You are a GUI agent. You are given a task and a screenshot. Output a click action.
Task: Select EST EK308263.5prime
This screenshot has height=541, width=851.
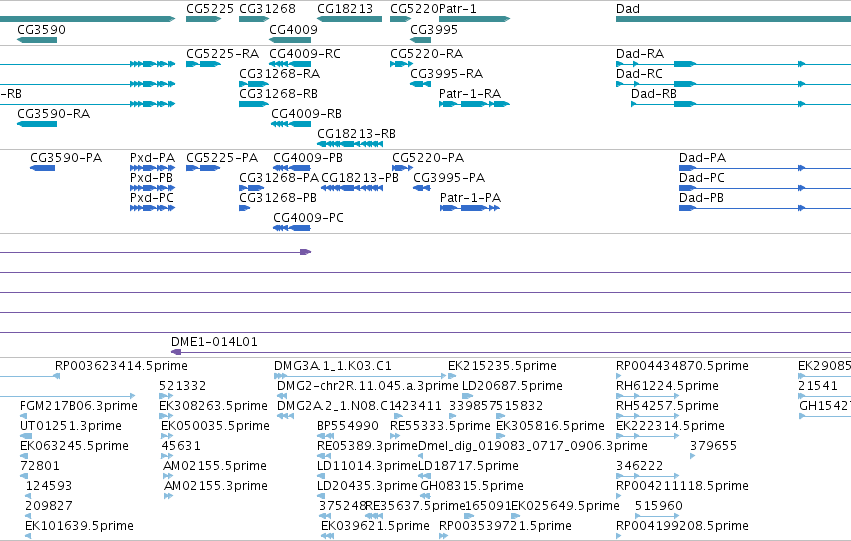click(x=166, y=416)
